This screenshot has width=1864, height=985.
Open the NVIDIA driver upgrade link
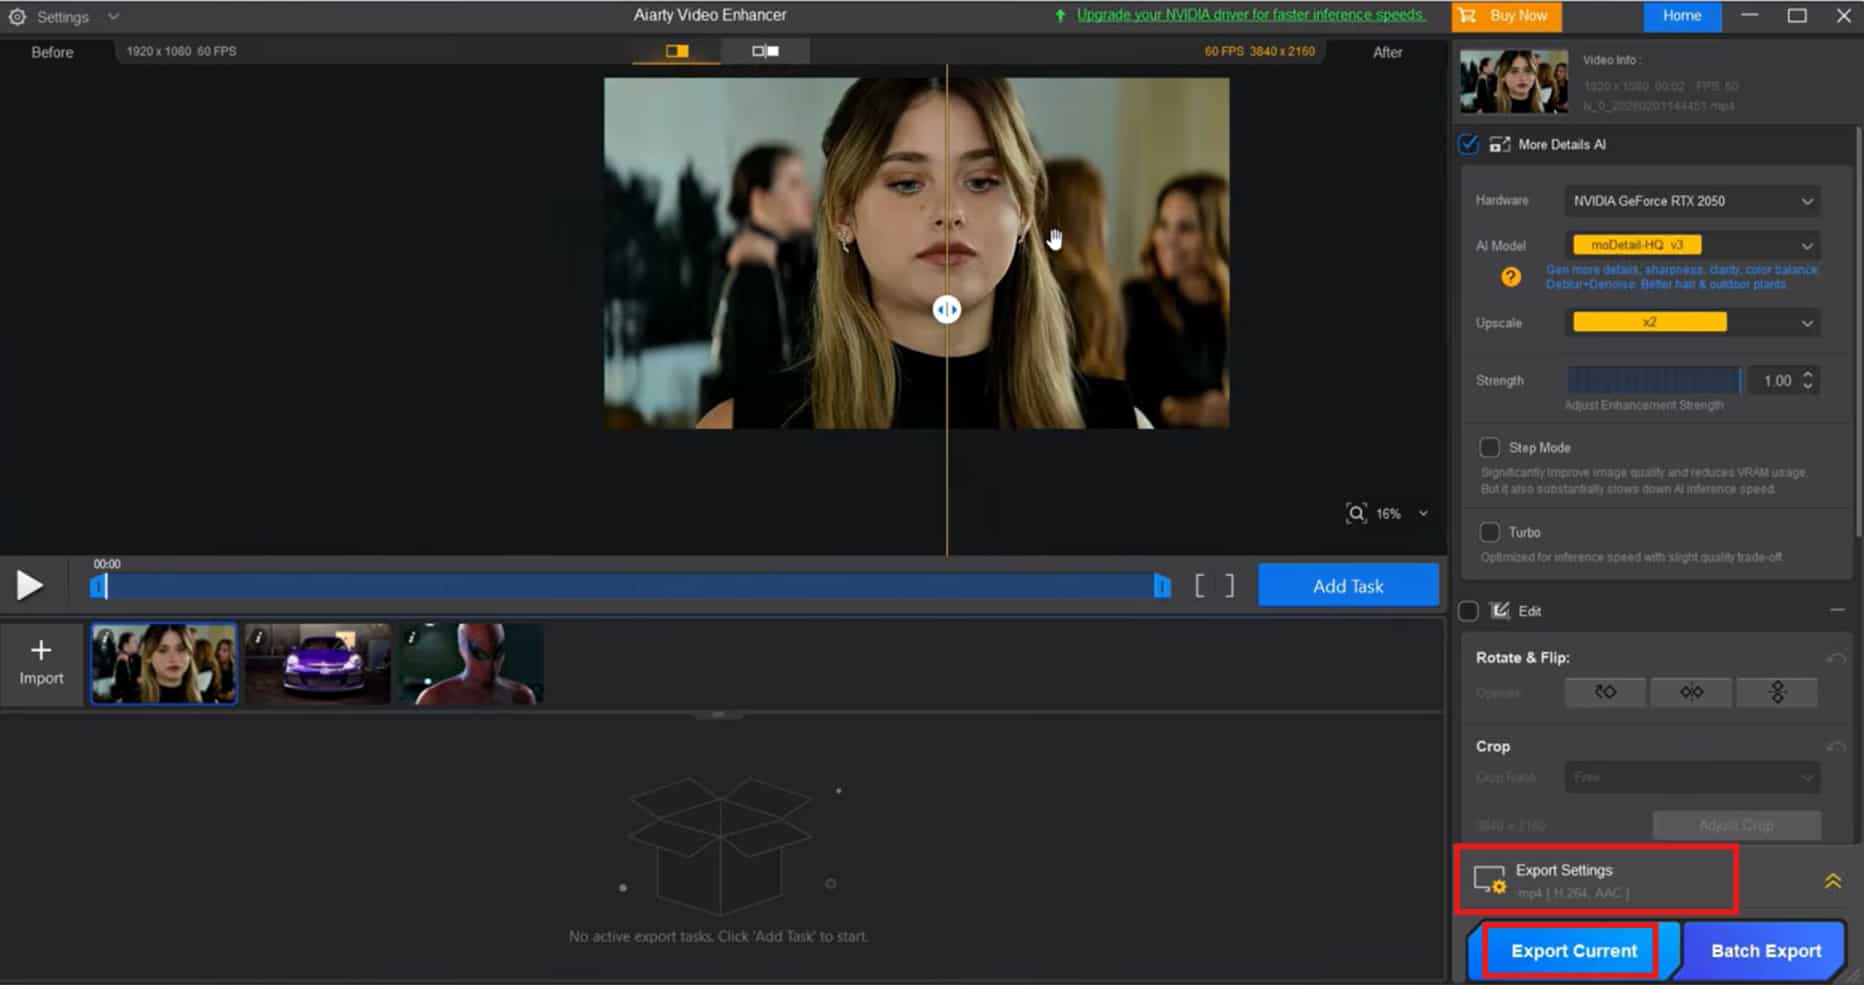[1250, 15]
